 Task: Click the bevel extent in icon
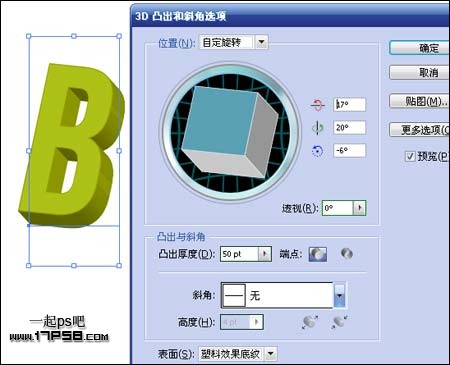pyautogui.click(x=339, y=322)
